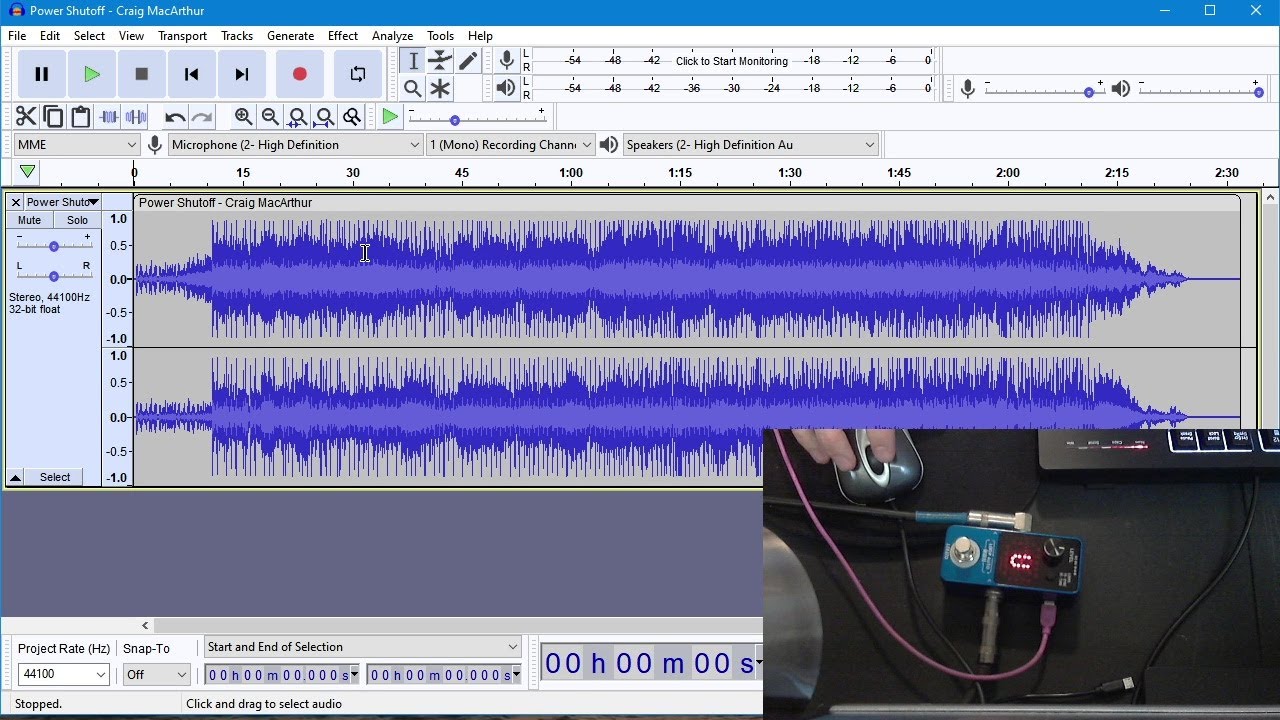Open the Transport menu
Image resolution: width=1280 pixels, height=720 pixels.
(x=182, y=36)
